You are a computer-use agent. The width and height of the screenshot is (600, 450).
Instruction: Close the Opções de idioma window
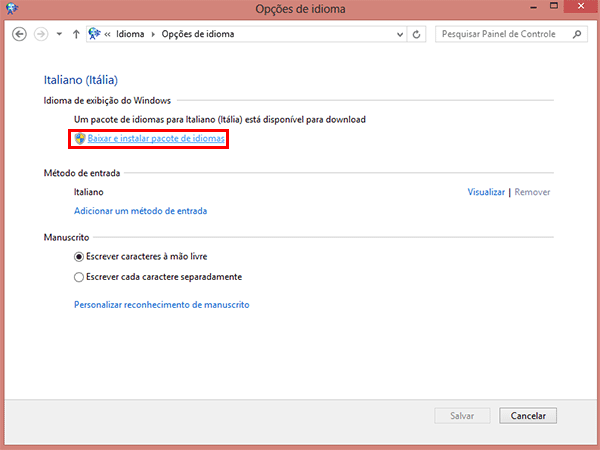click(x=581, y=6)
